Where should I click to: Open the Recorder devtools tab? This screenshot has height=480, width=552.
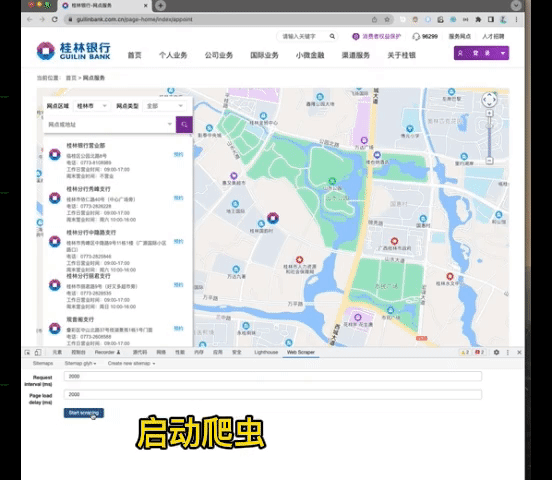(x=107, y=352)
